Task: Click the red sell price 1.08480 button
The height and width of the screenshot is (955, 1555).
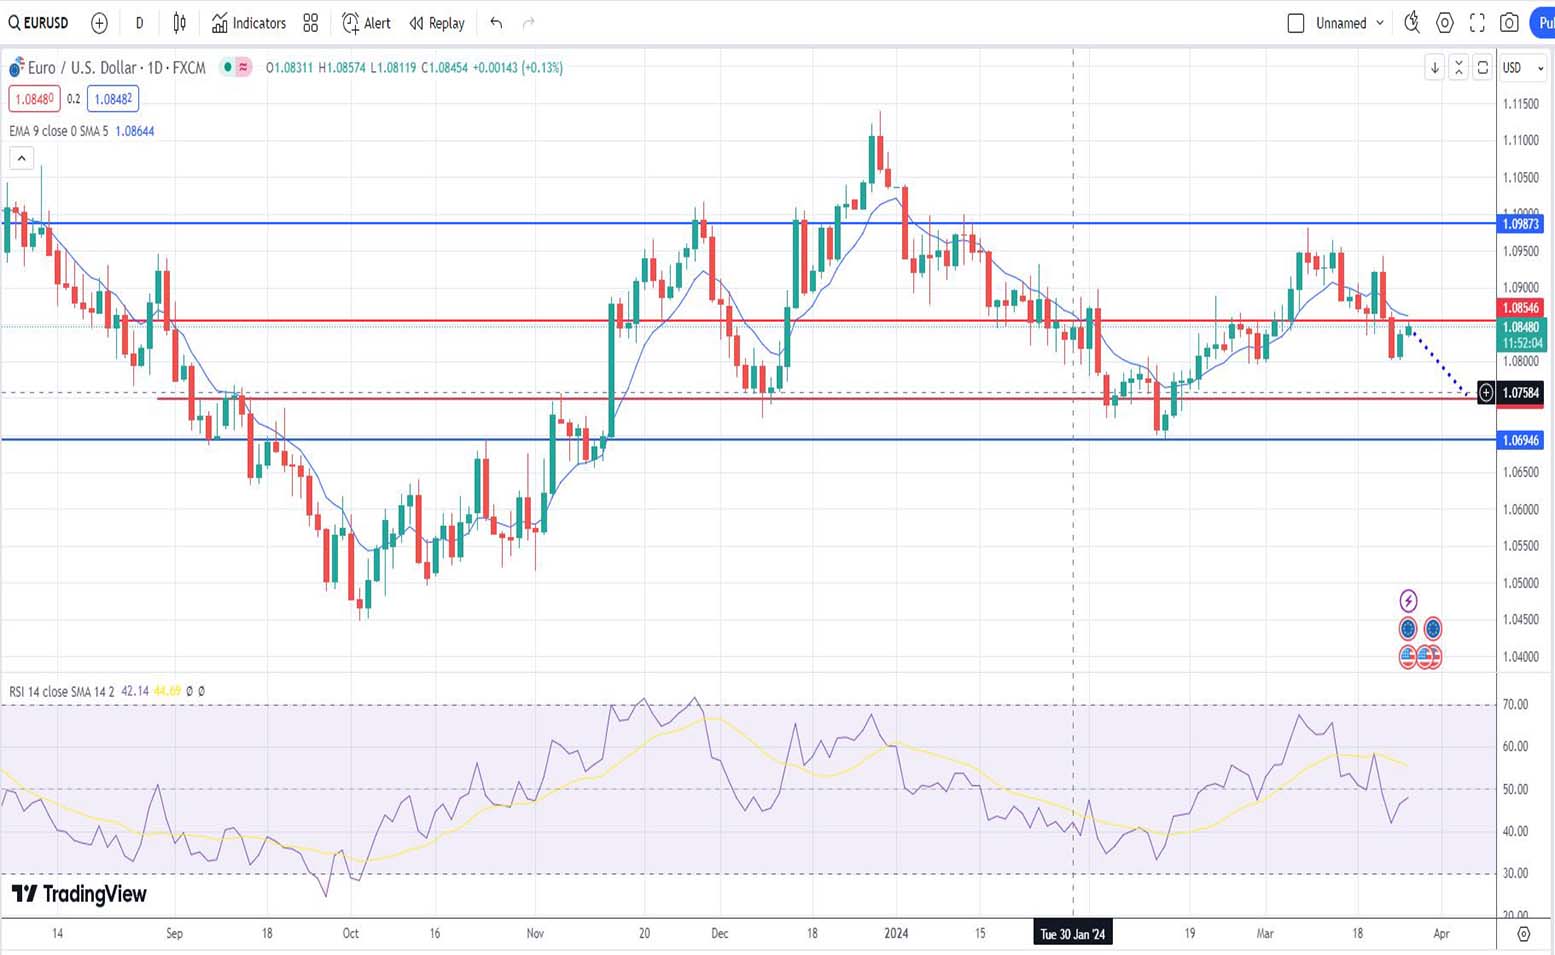Action: (x=34, y=99)
